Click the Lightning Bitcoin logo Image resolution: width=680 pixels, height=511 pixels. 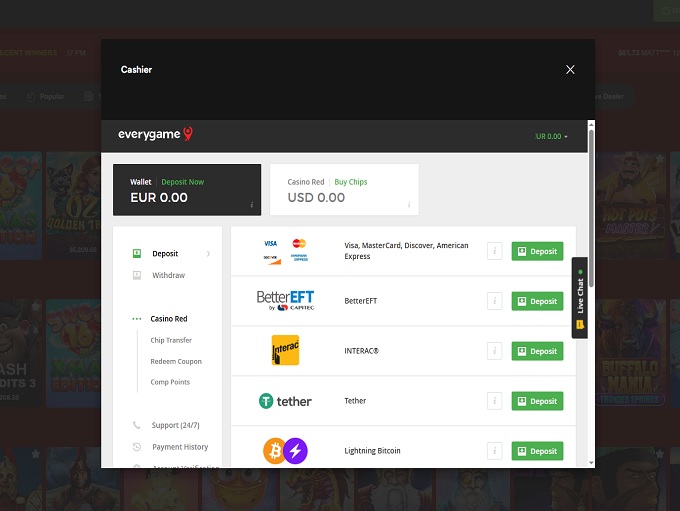pos(285,451)
